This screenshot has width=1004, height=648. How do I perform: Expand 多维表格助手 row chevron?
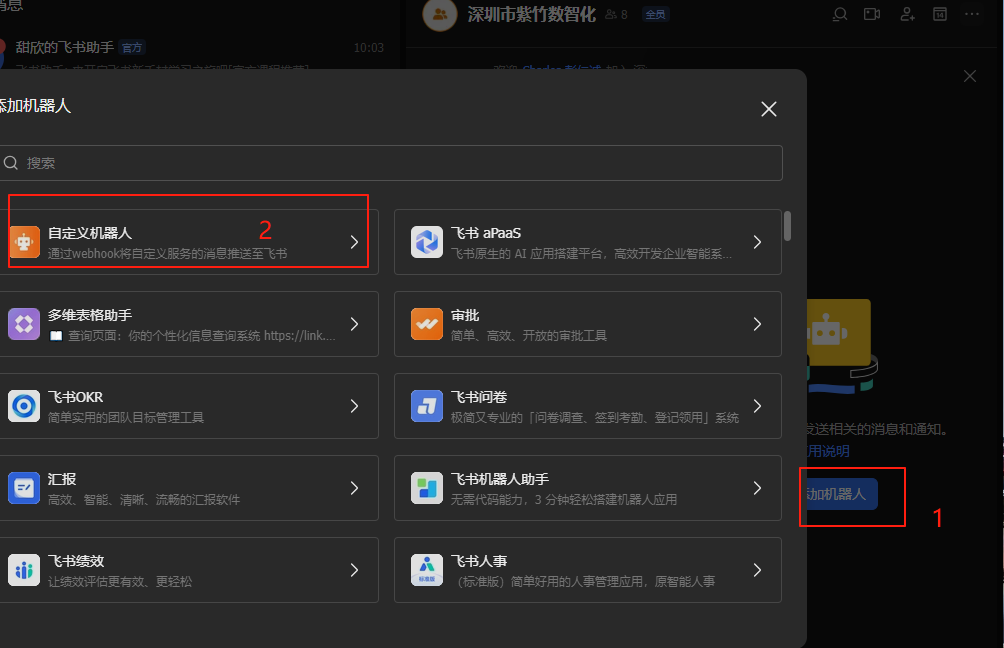click(354, 324)
